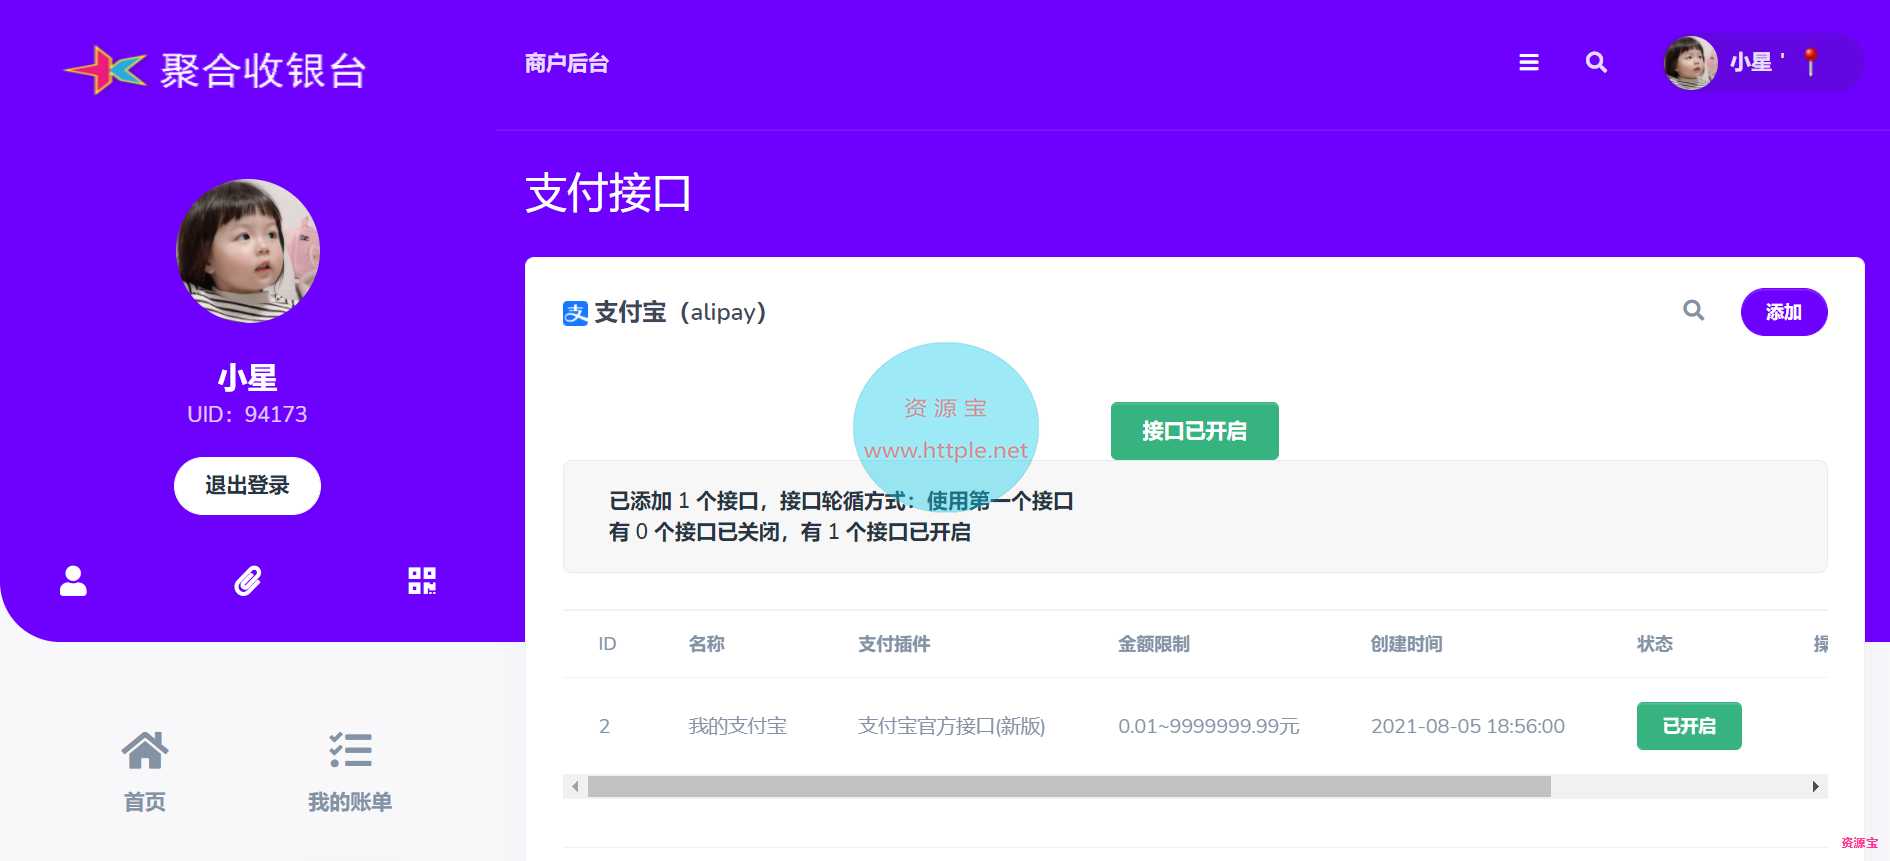Go to 首页 home icon
Screen dimensions: 1890x861
(145, 750)
